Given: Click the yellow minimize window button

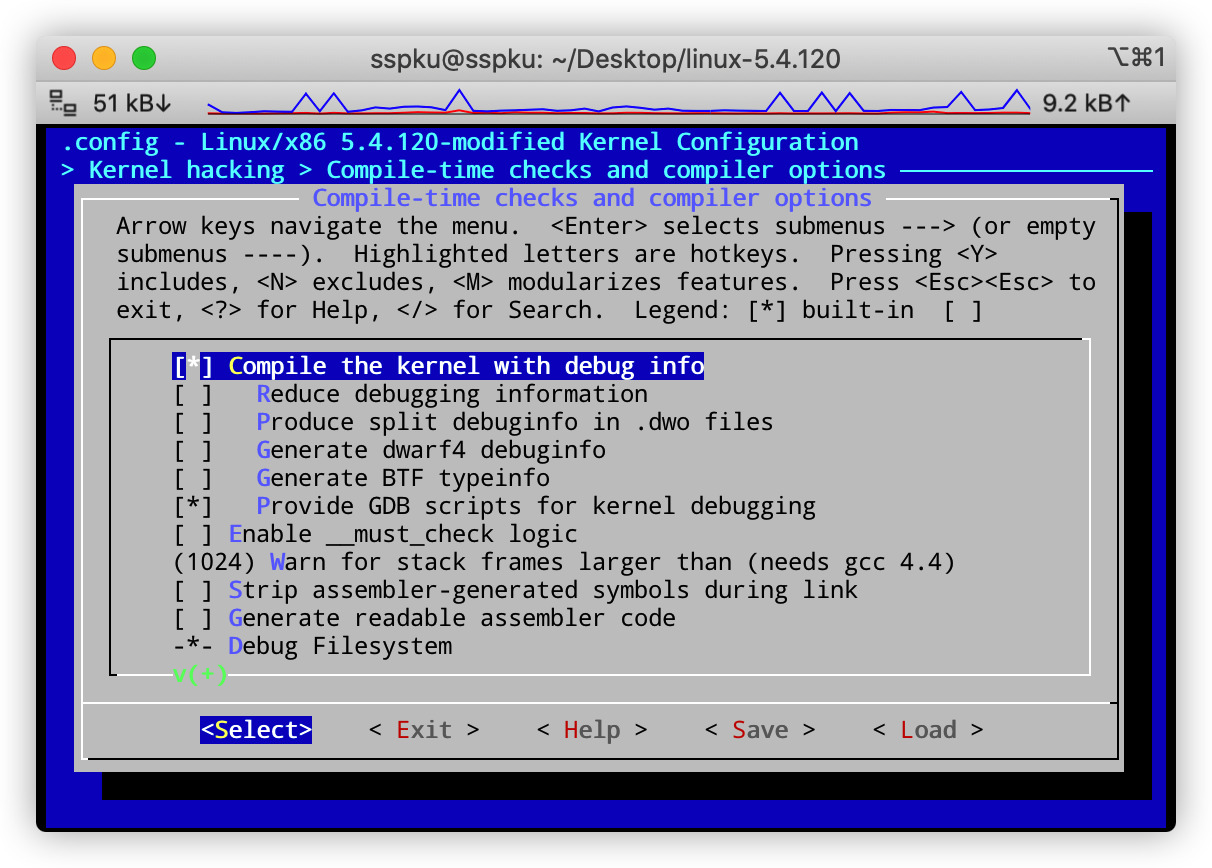Looking at the screenshot, I should click(104, 58).
